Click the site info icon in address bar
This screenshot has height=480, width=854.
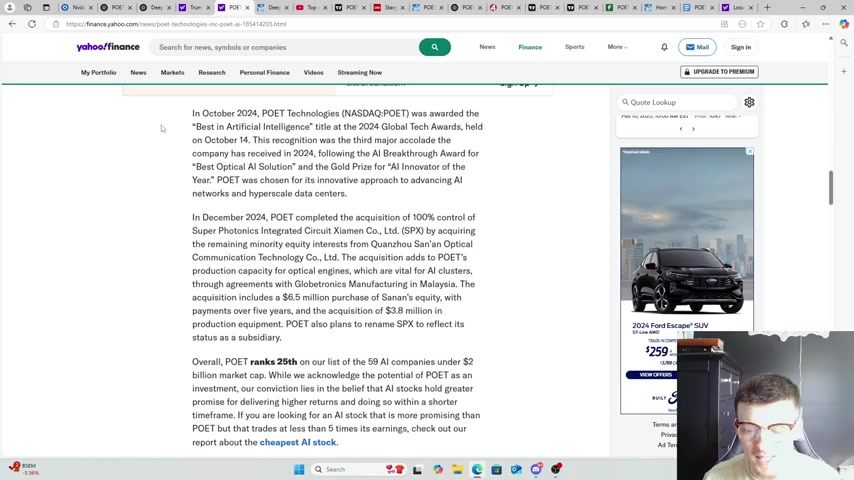tap(56, 24)
